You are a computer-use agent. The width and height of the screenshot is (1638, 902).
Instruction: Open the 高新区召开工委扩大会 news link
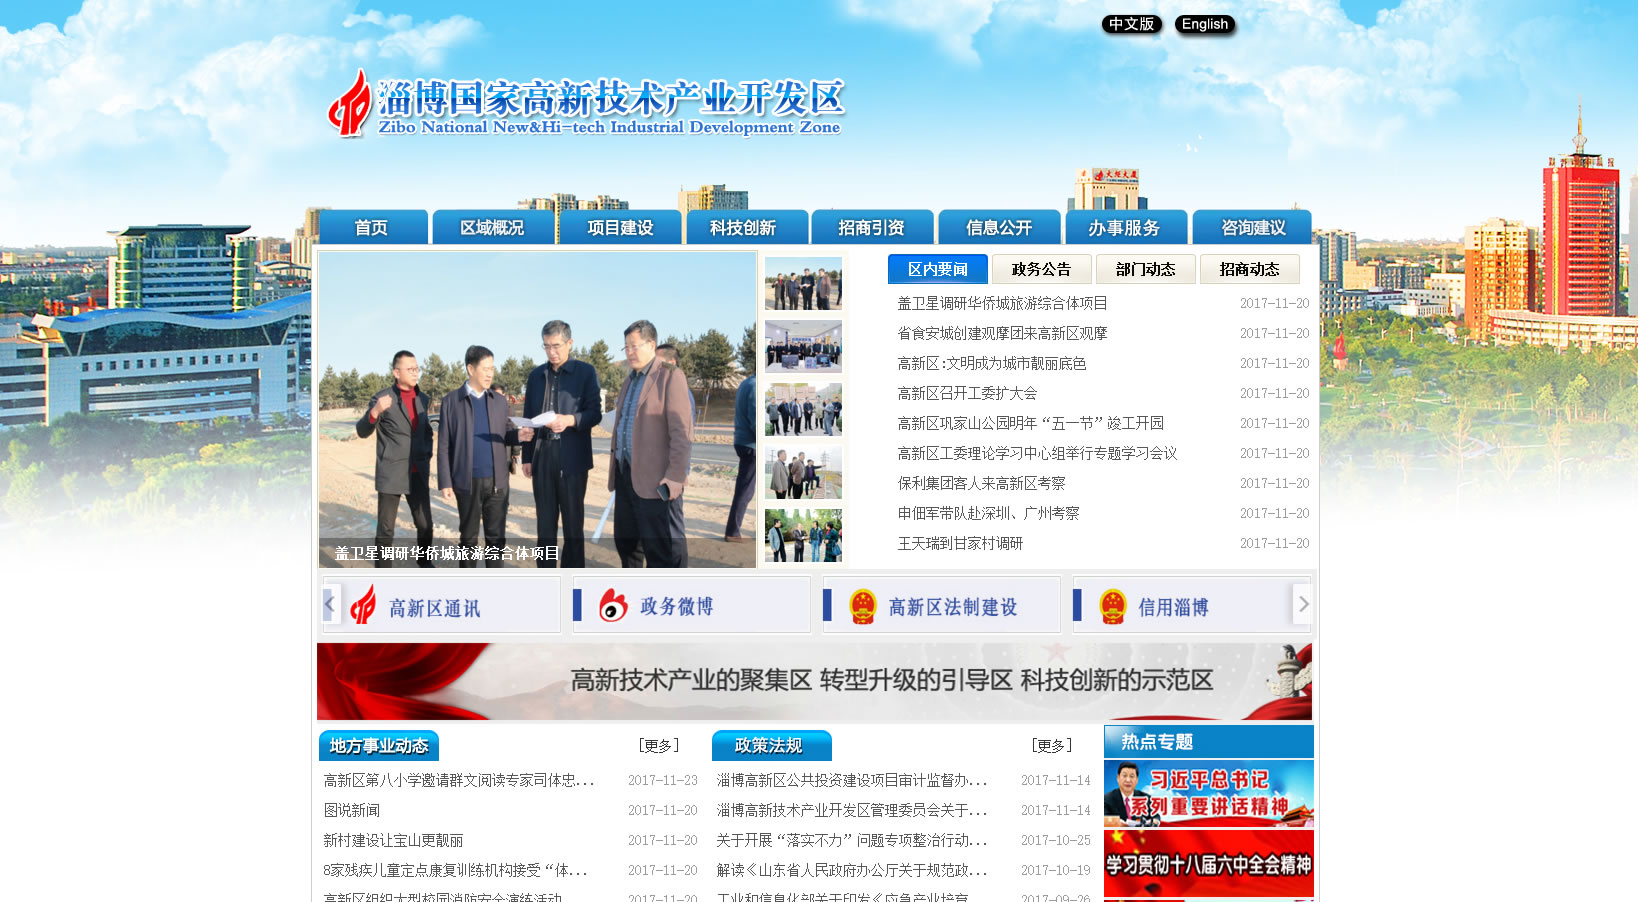[x=967, y=393]
